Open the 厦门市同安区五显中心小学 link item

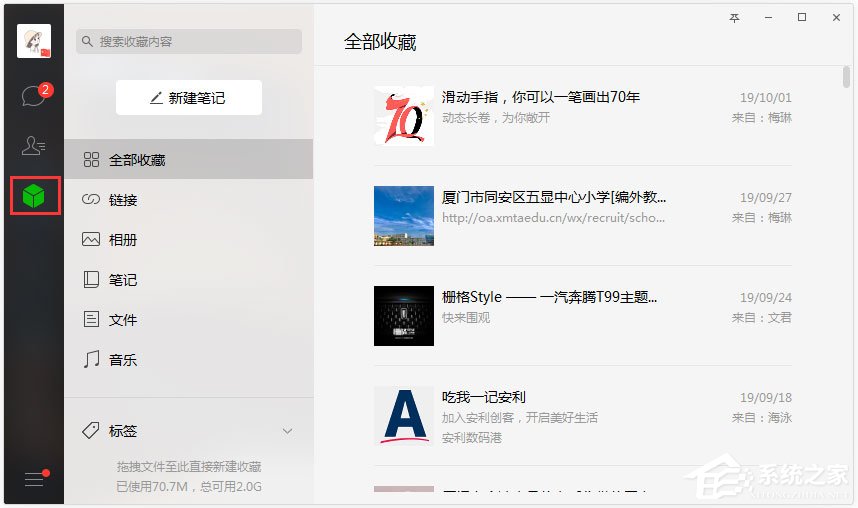[x=553, y=197]
